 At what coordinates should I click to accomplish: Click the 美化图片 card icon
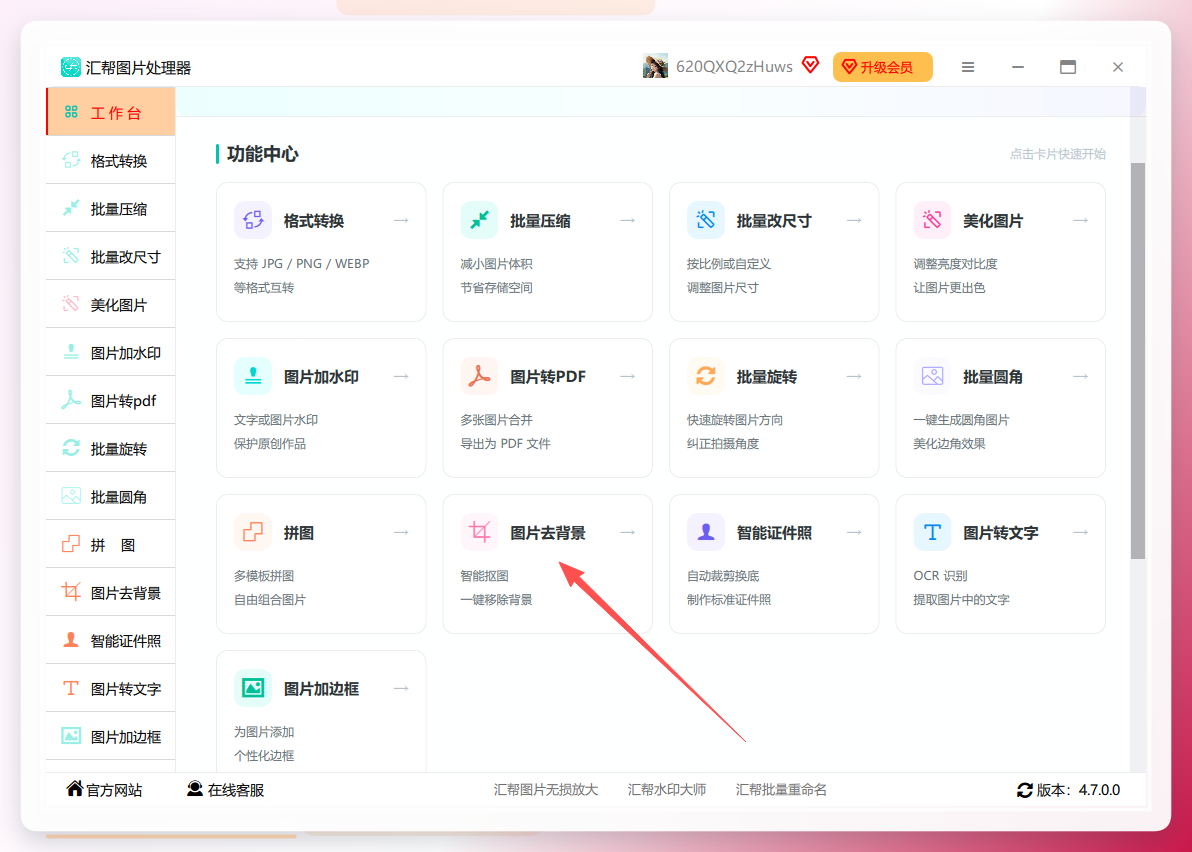(x=933, y=220)
